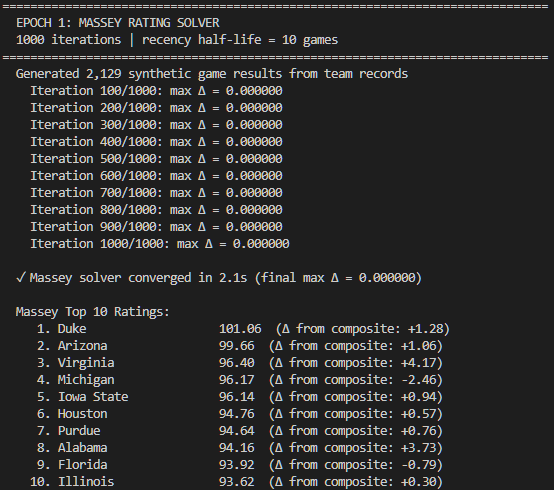The image size is (554, 490).
Task: Click the 'Massey Top 10 Ratings:' heading
Action: coord(93,312)
